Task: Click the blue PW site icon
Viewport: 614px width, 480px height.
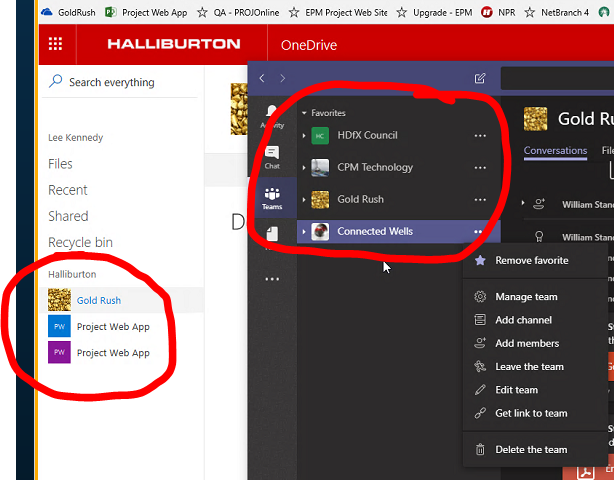Action: 59,326
